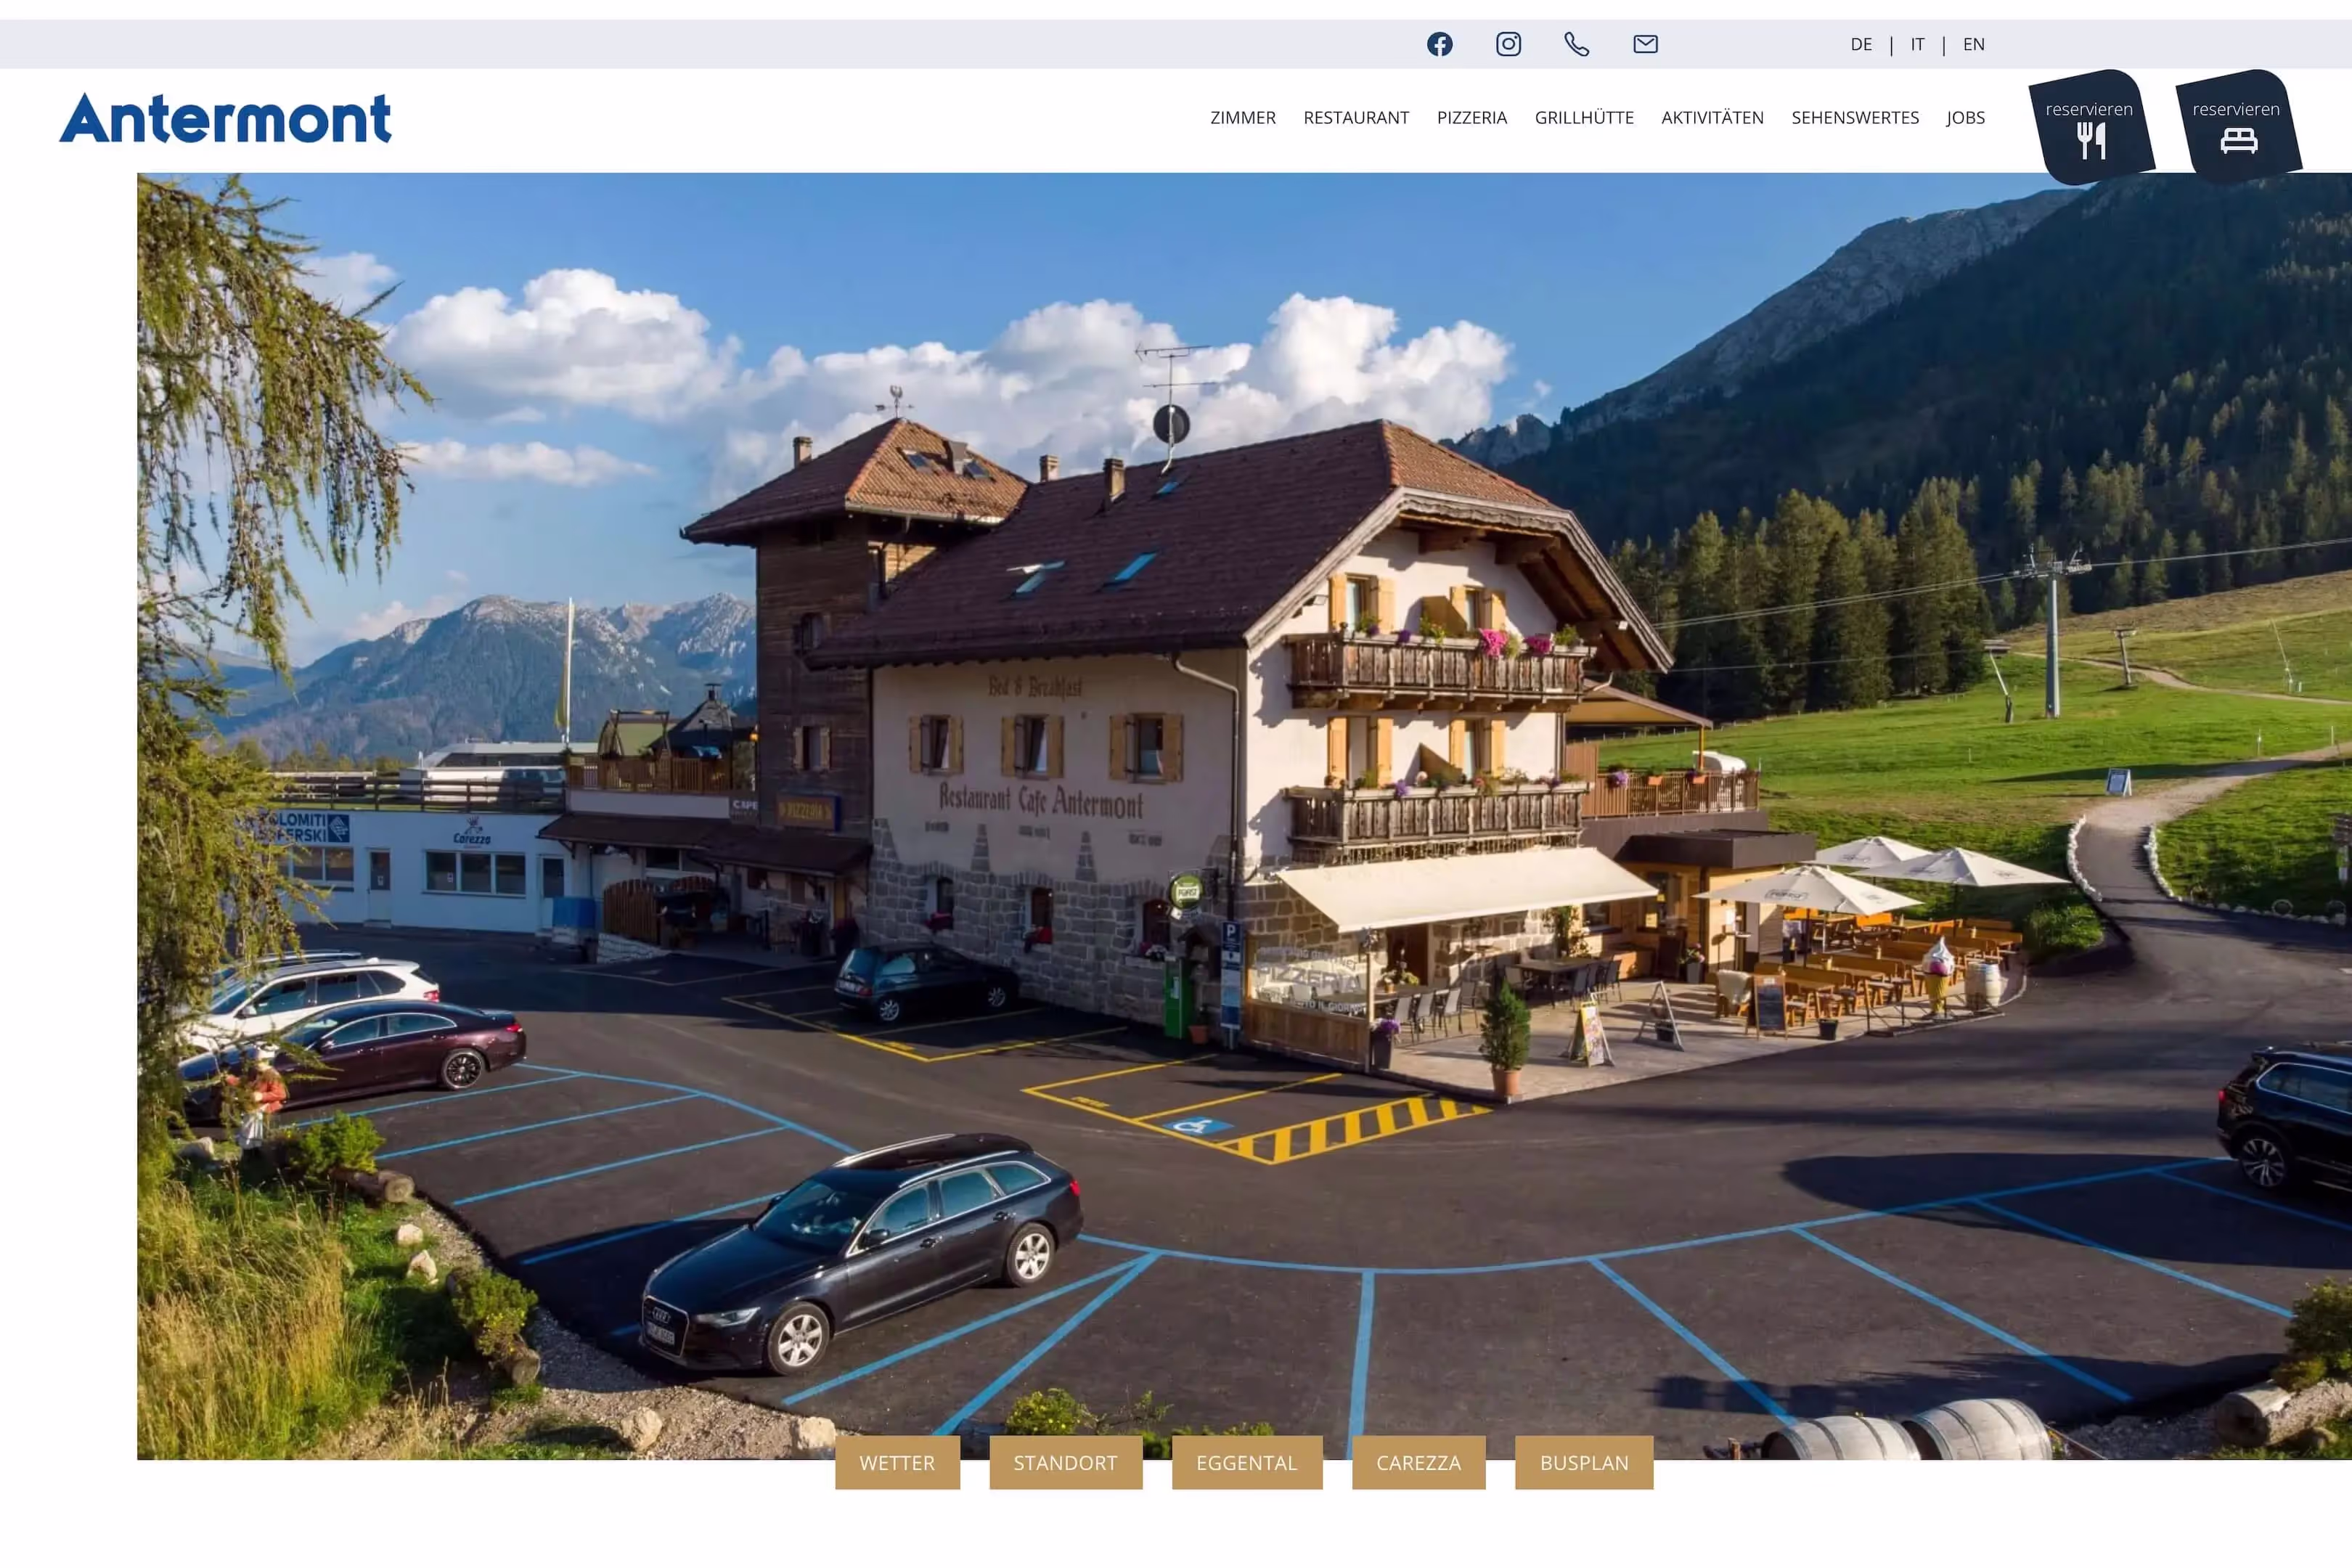The width and height of the screenshot is (2352, 1568).
Task: Click the STANDORT button
Action: (x=1065, y=1462)
